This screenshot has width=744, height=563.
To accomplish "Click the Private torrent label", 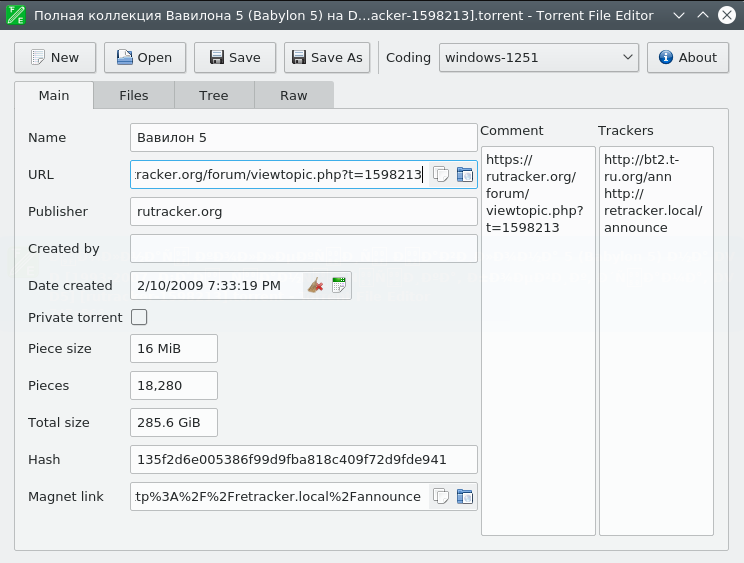I will tap(75, 317).
